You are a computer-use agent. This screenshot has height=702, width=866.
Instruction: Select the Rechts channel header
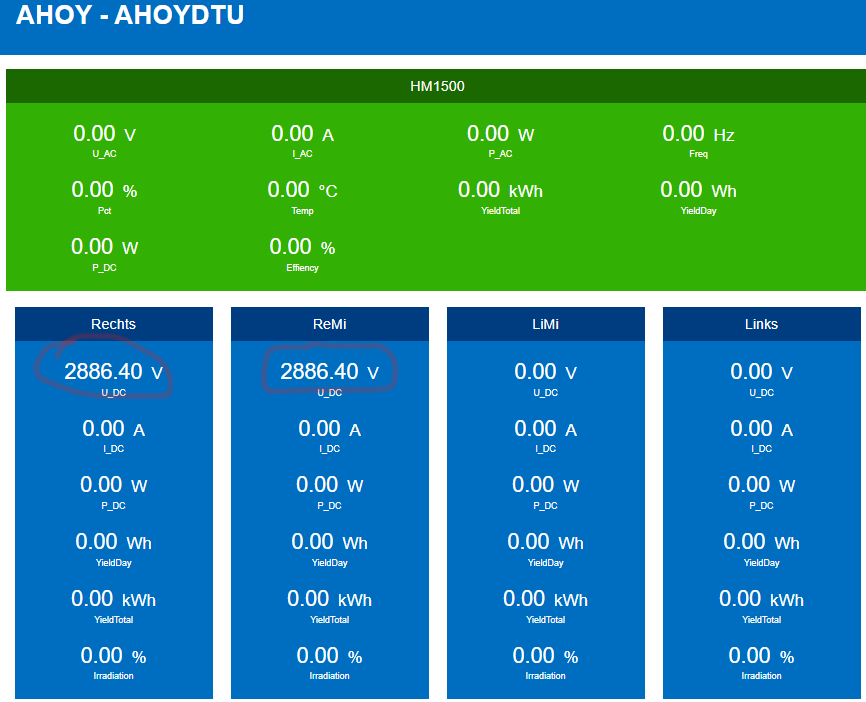click(x=114, y=324)
